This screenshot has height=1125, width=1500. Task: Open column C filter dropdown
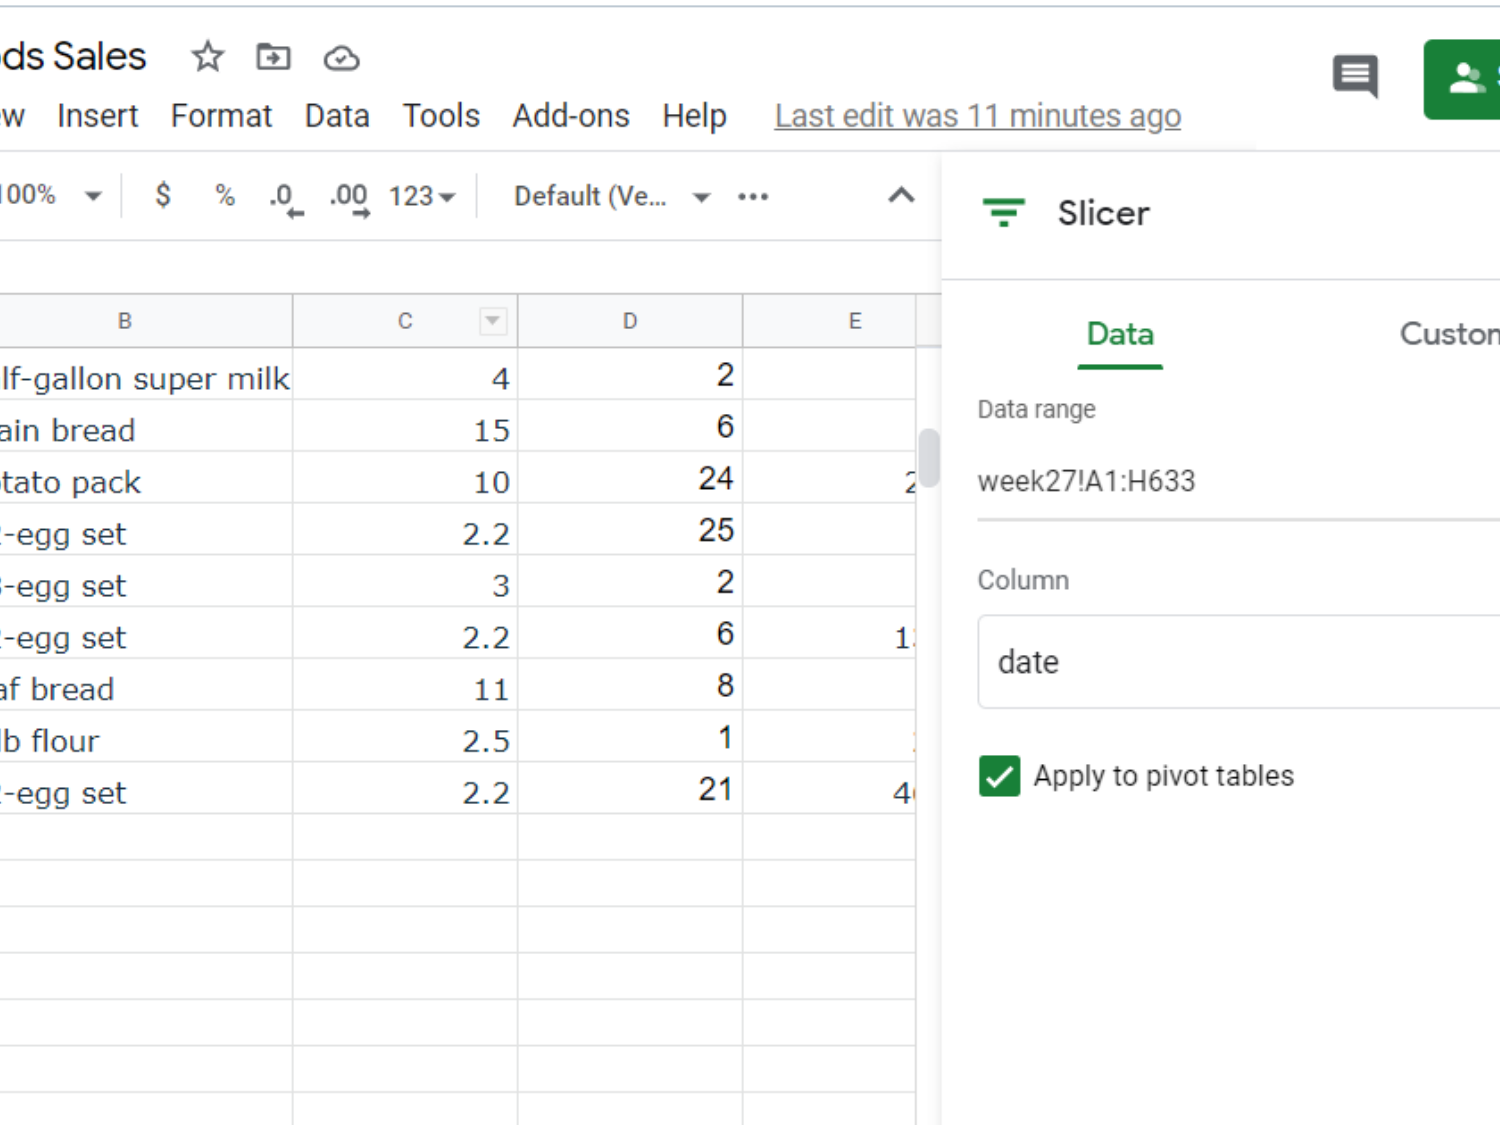point(492,321)
